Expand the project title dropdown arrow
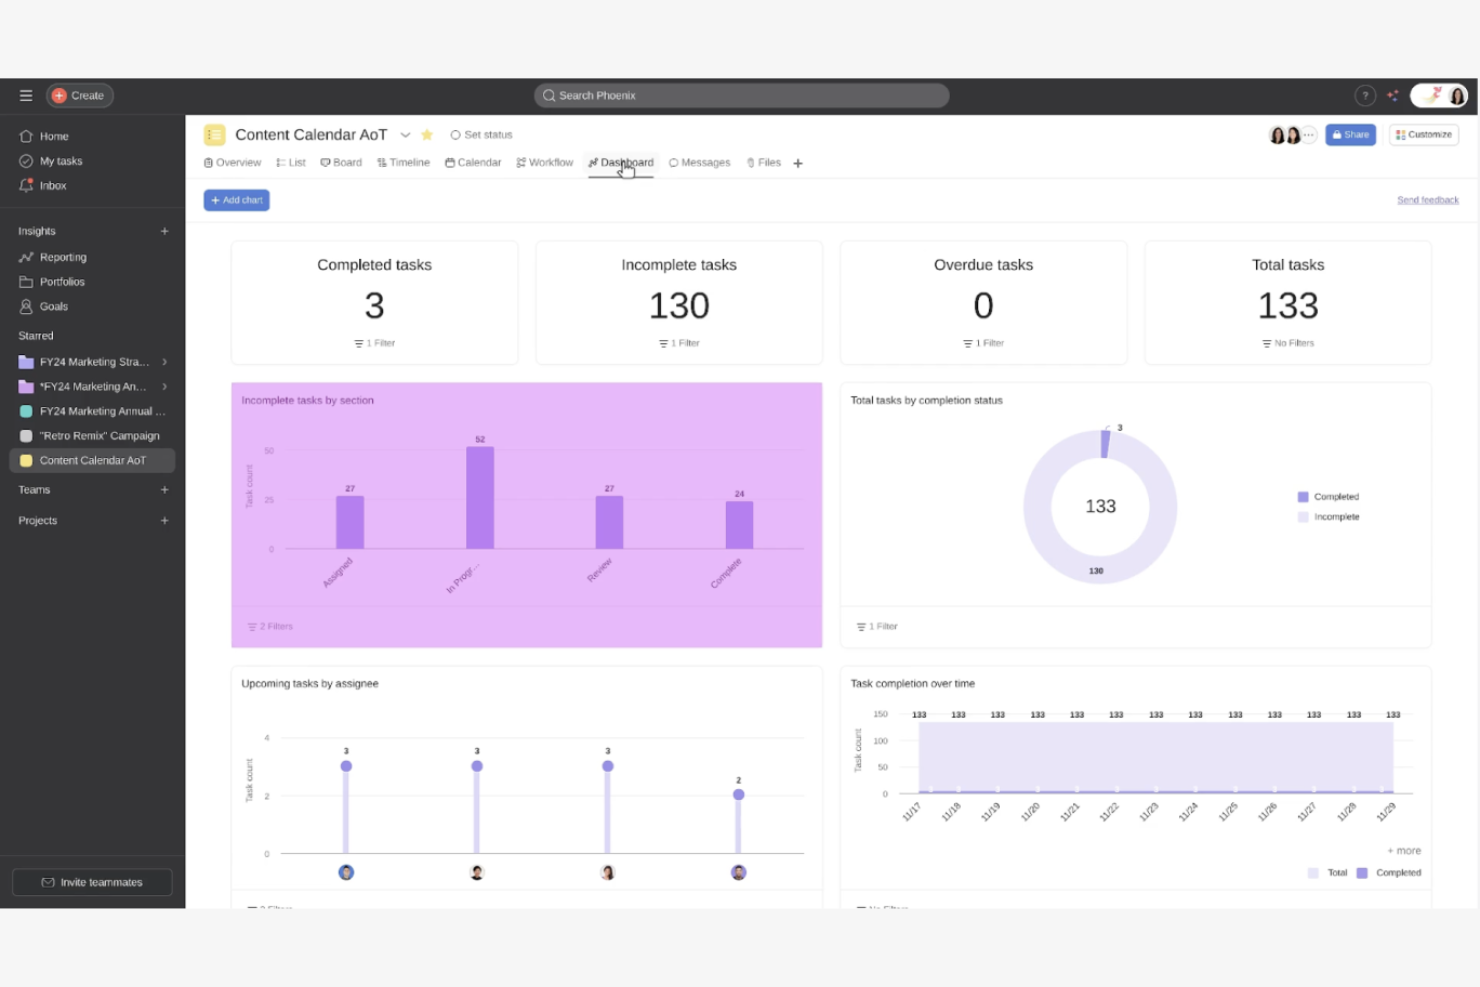Viewport: 1480px width, 987px height. coord(405,135)
